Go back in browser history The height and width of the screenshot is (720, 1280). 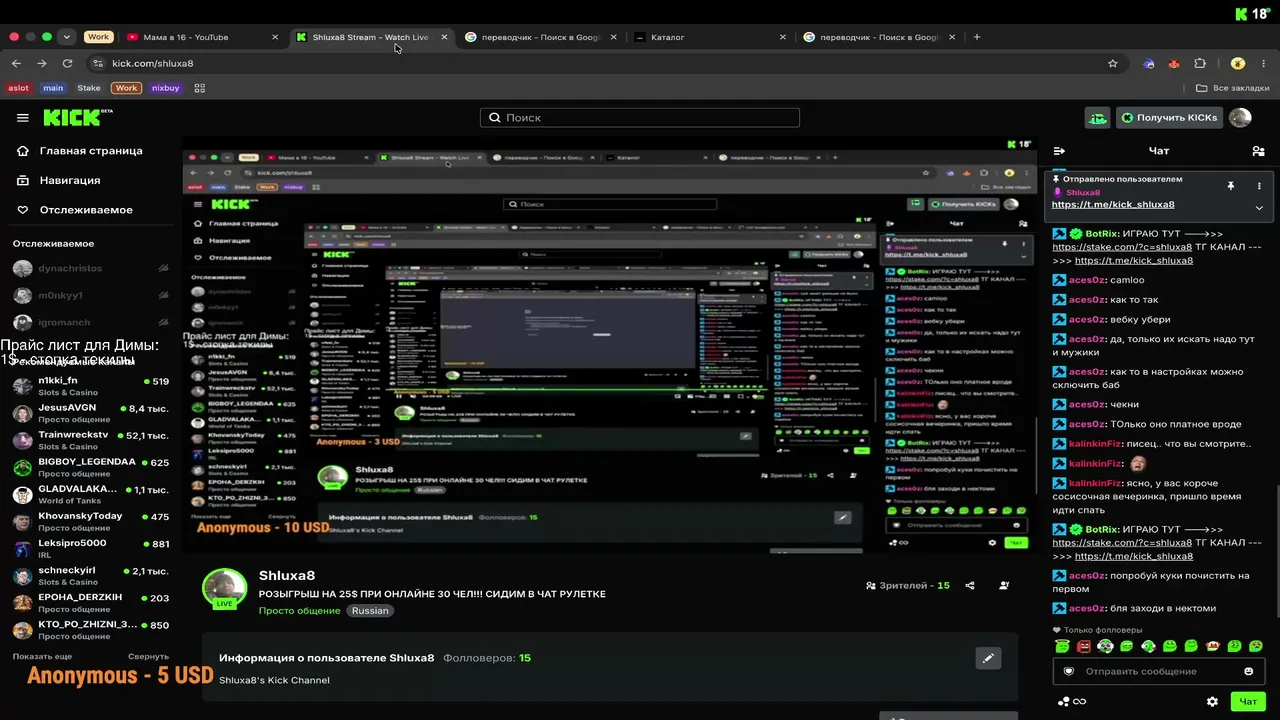coord(16,63)
